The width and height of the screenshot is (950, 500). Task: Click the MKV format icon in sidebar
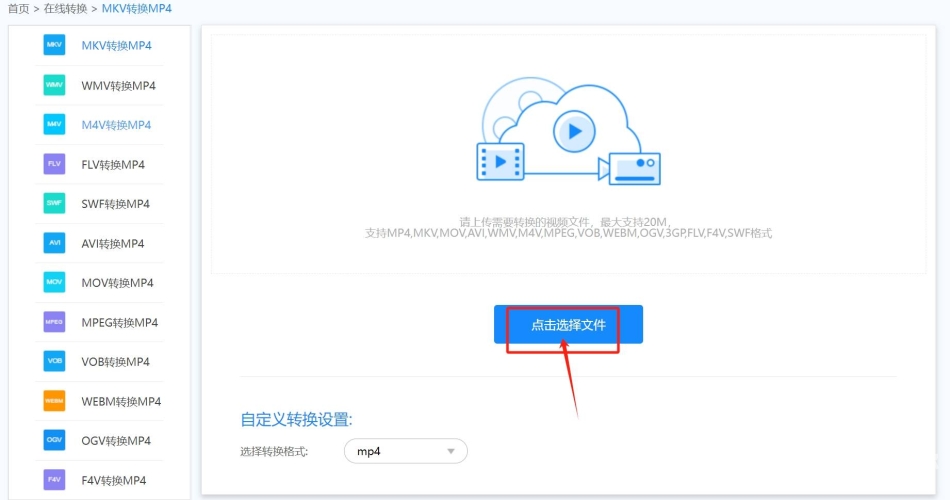pos(54,45)
